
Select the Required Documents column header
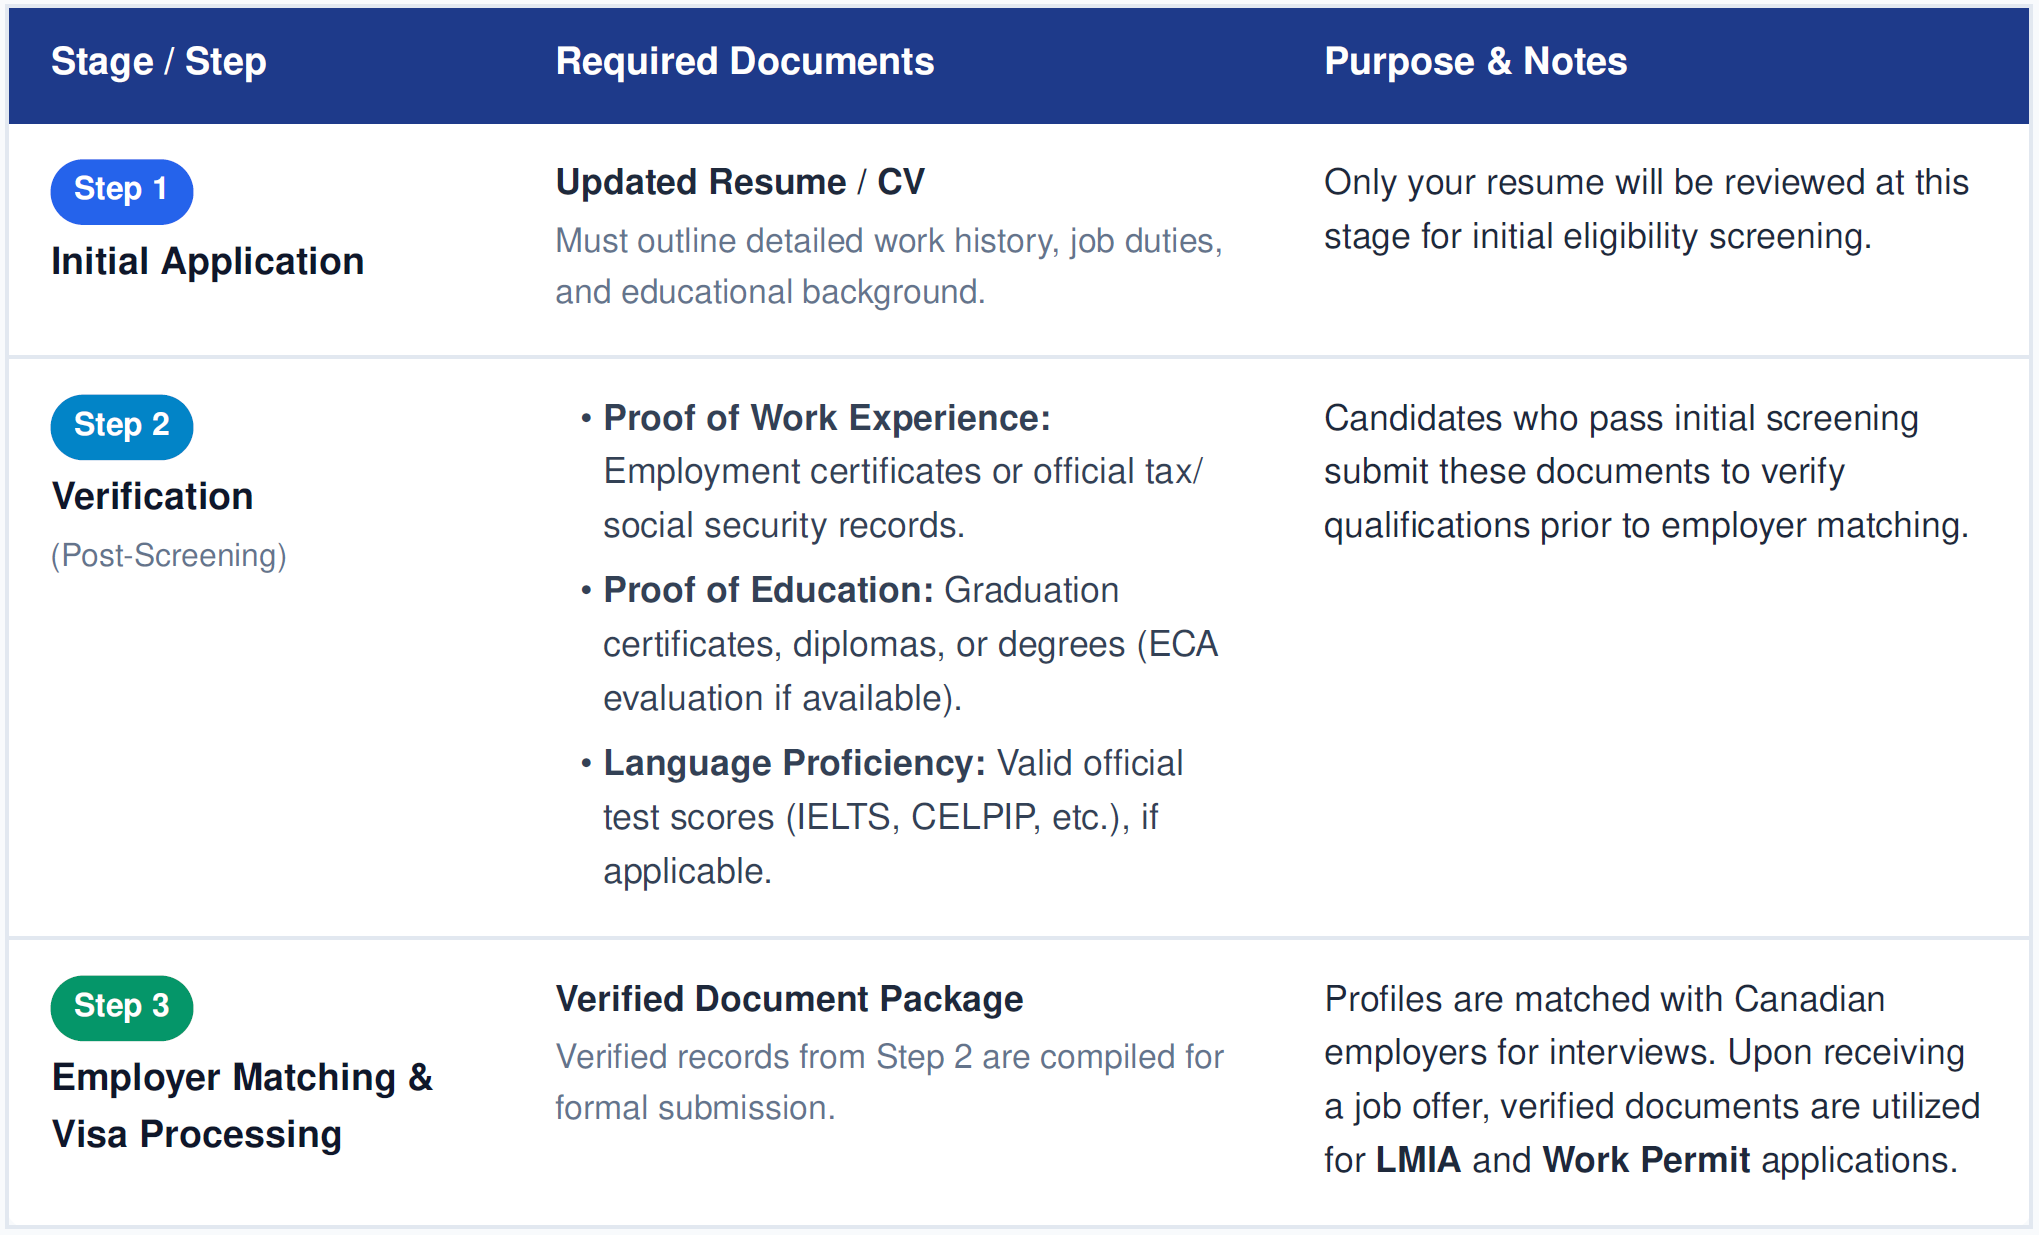click(x=745, y=62)
